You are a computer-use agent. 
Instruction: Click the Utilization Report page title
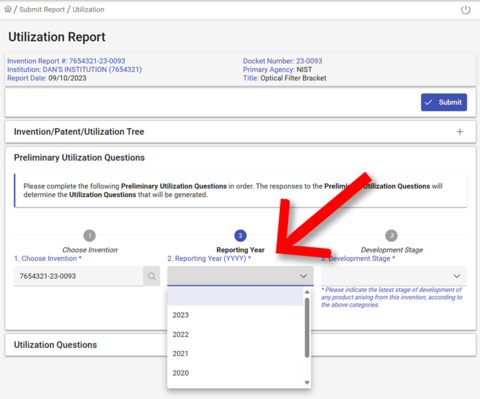tap(57, 37)
